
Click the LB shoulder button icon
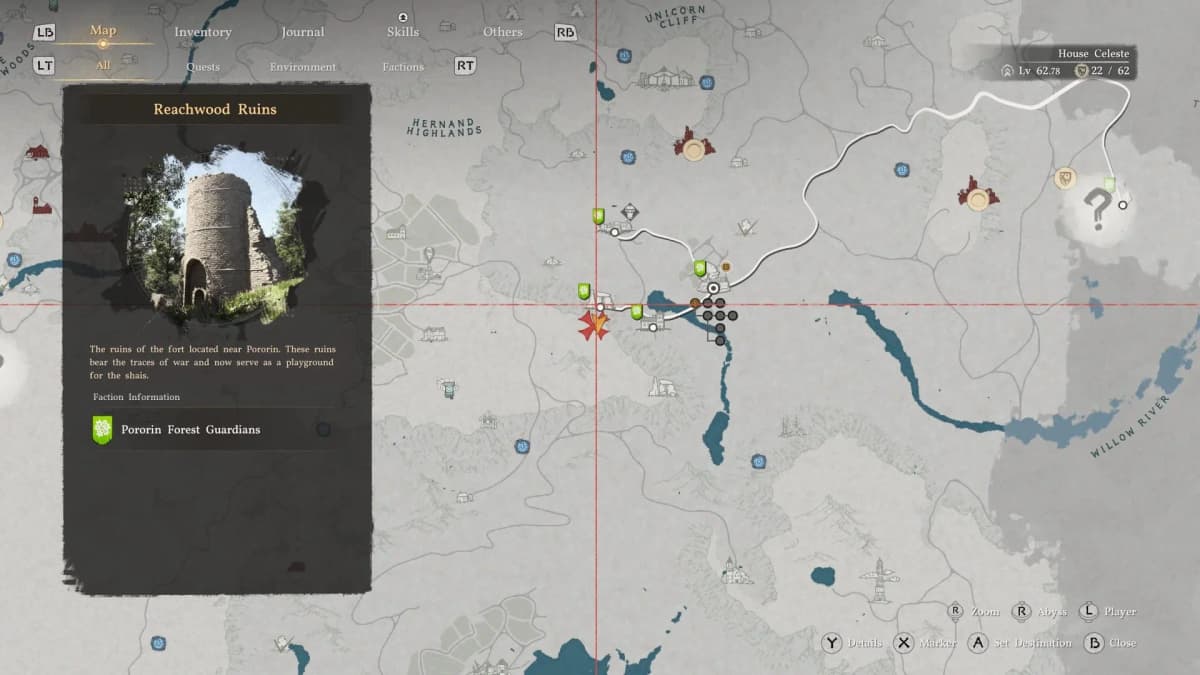[45, 32]
